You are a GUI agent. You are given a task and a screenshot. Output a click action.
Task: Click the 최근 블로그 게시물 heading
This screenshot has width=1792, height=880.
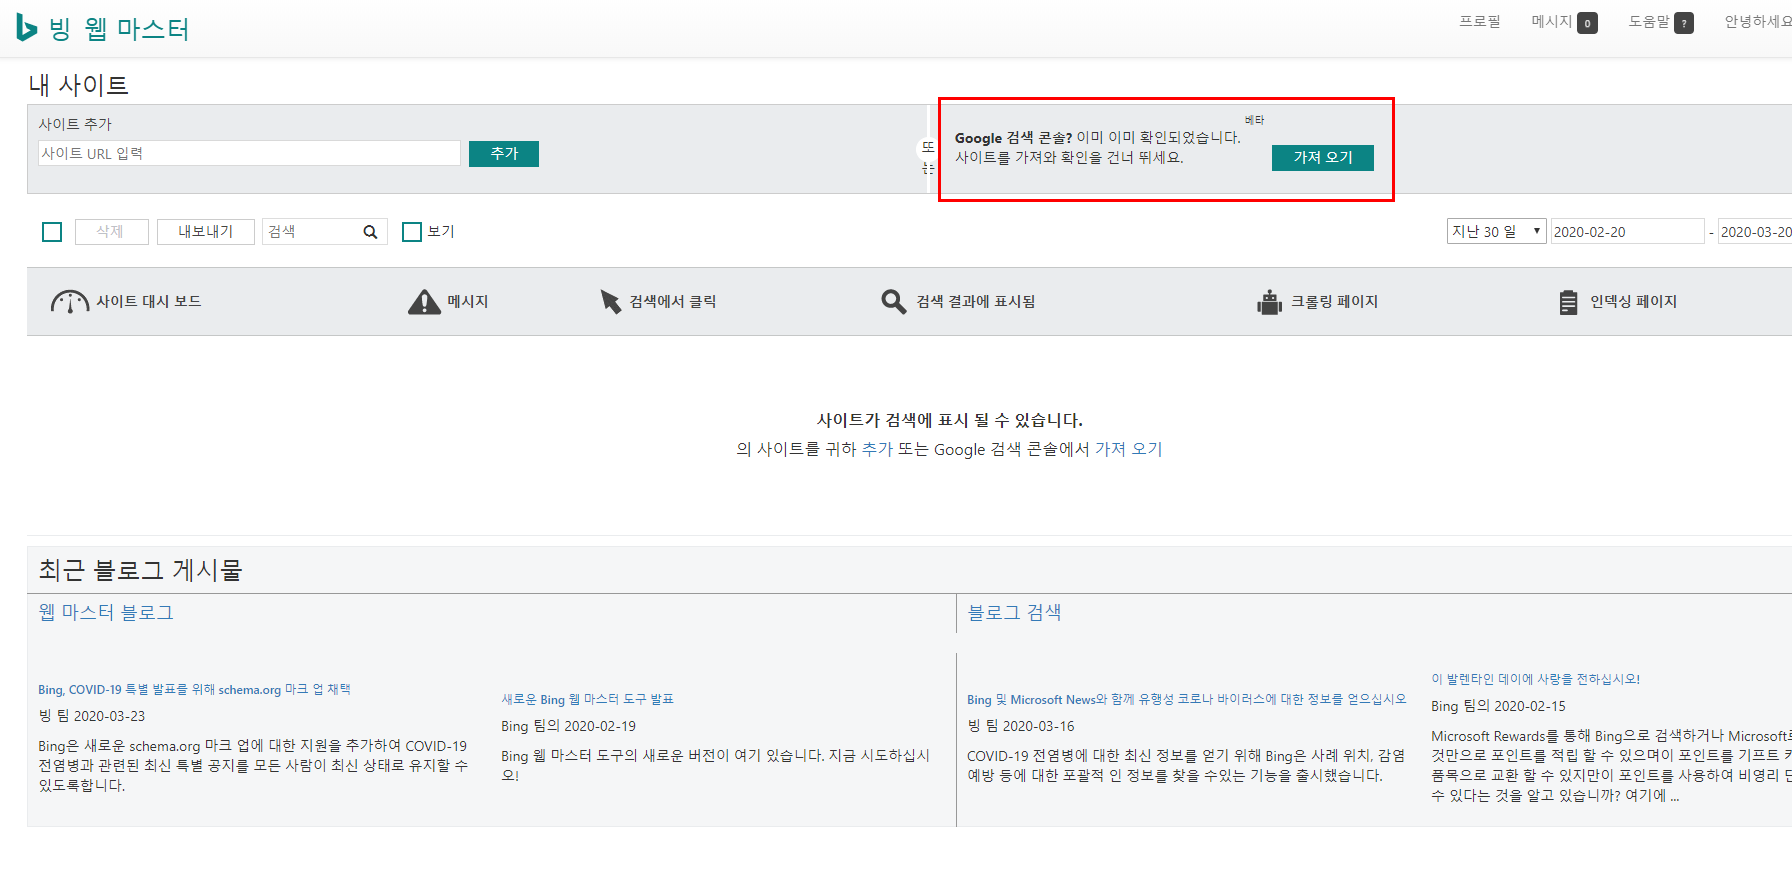140,570
